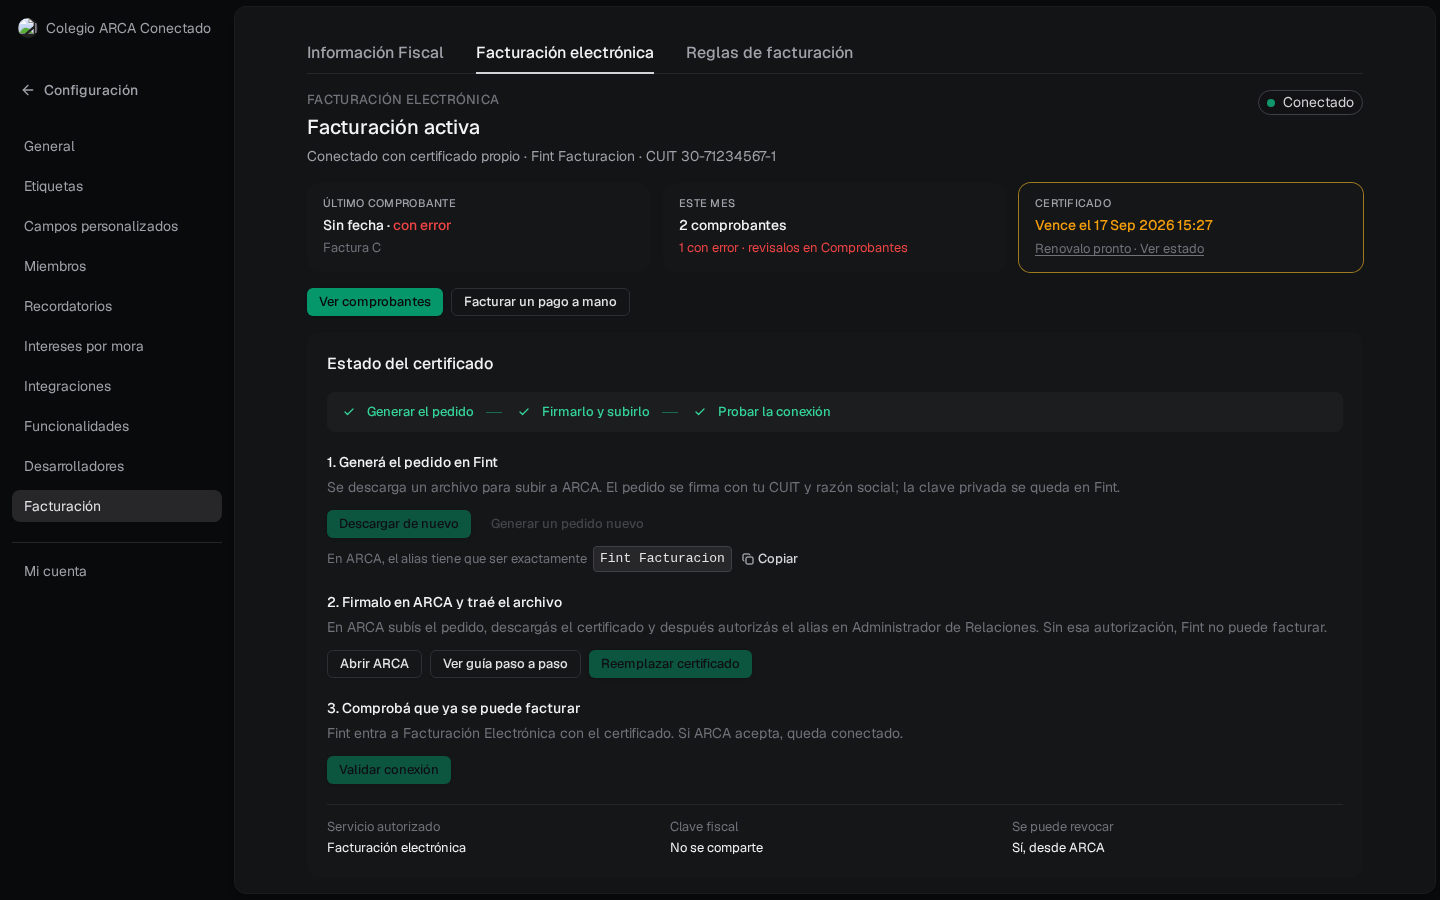The image size is (1440, 900).
Task: Select the Facturación electrónica tab
Action: pyautogui.click(x=565, y=52)
